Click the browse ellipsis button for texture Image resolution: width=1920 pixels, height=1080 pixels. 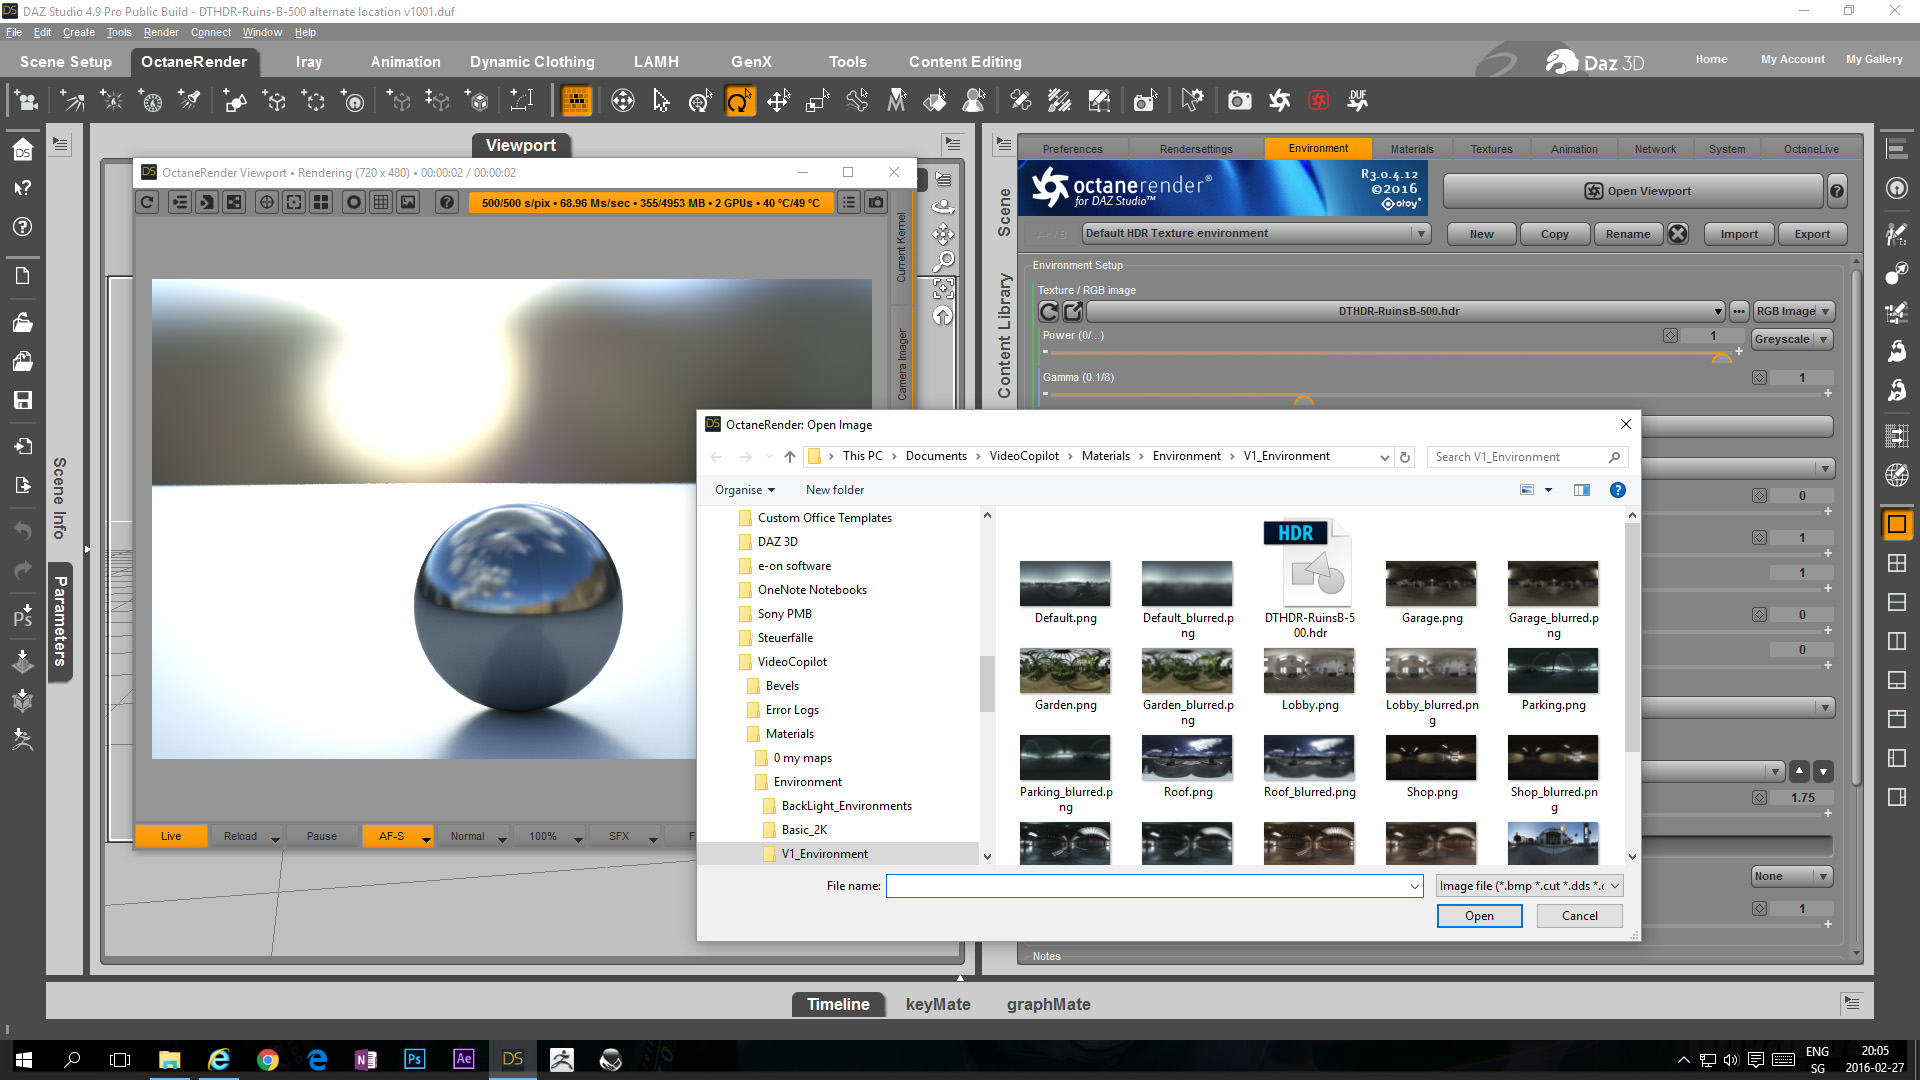1739,312
